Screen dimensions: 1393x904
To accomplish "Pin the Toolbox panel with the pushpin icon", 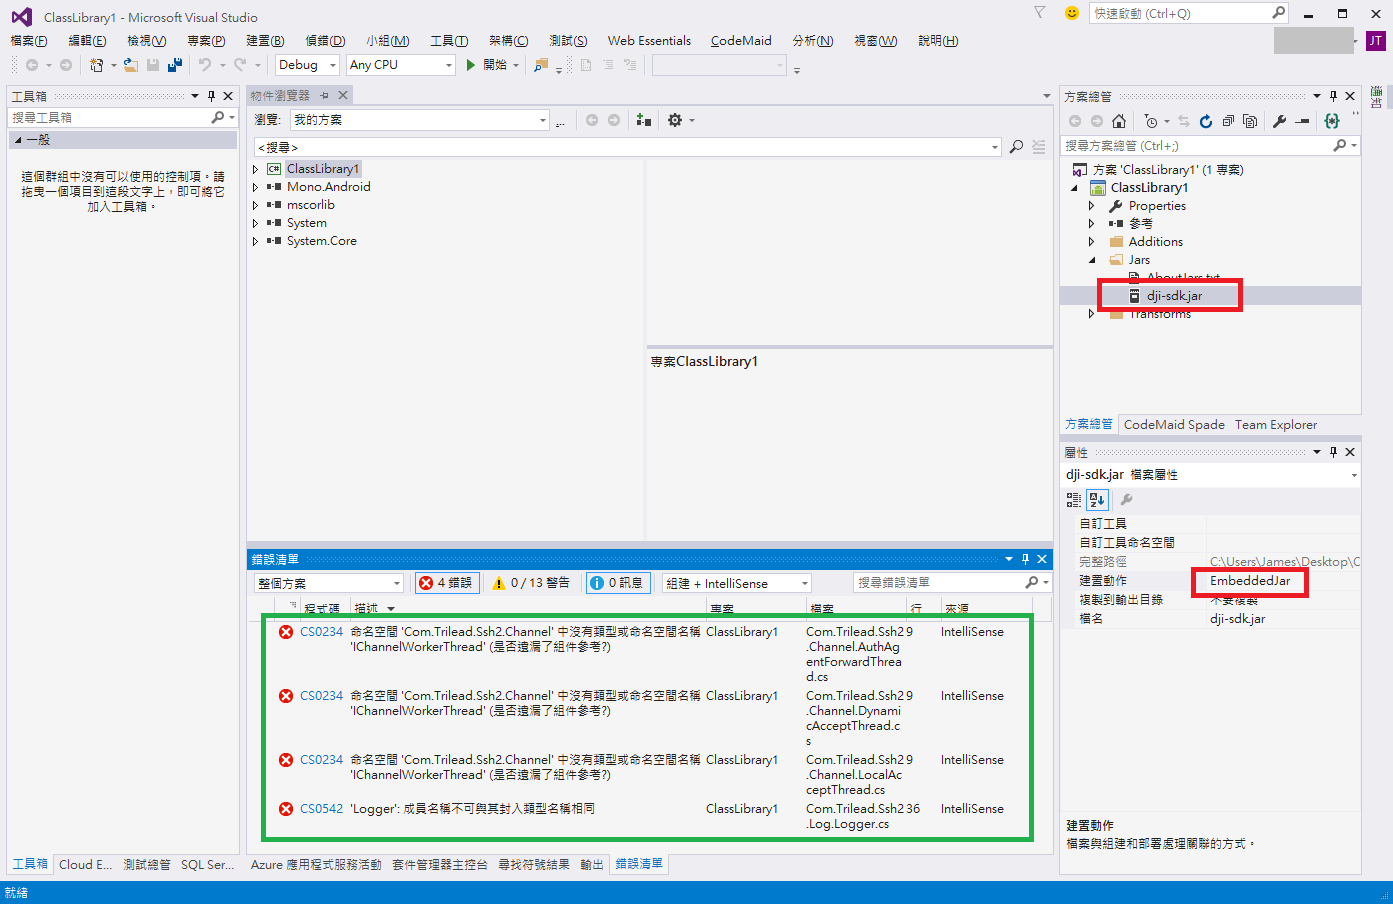I will click(x=211, y=96).
